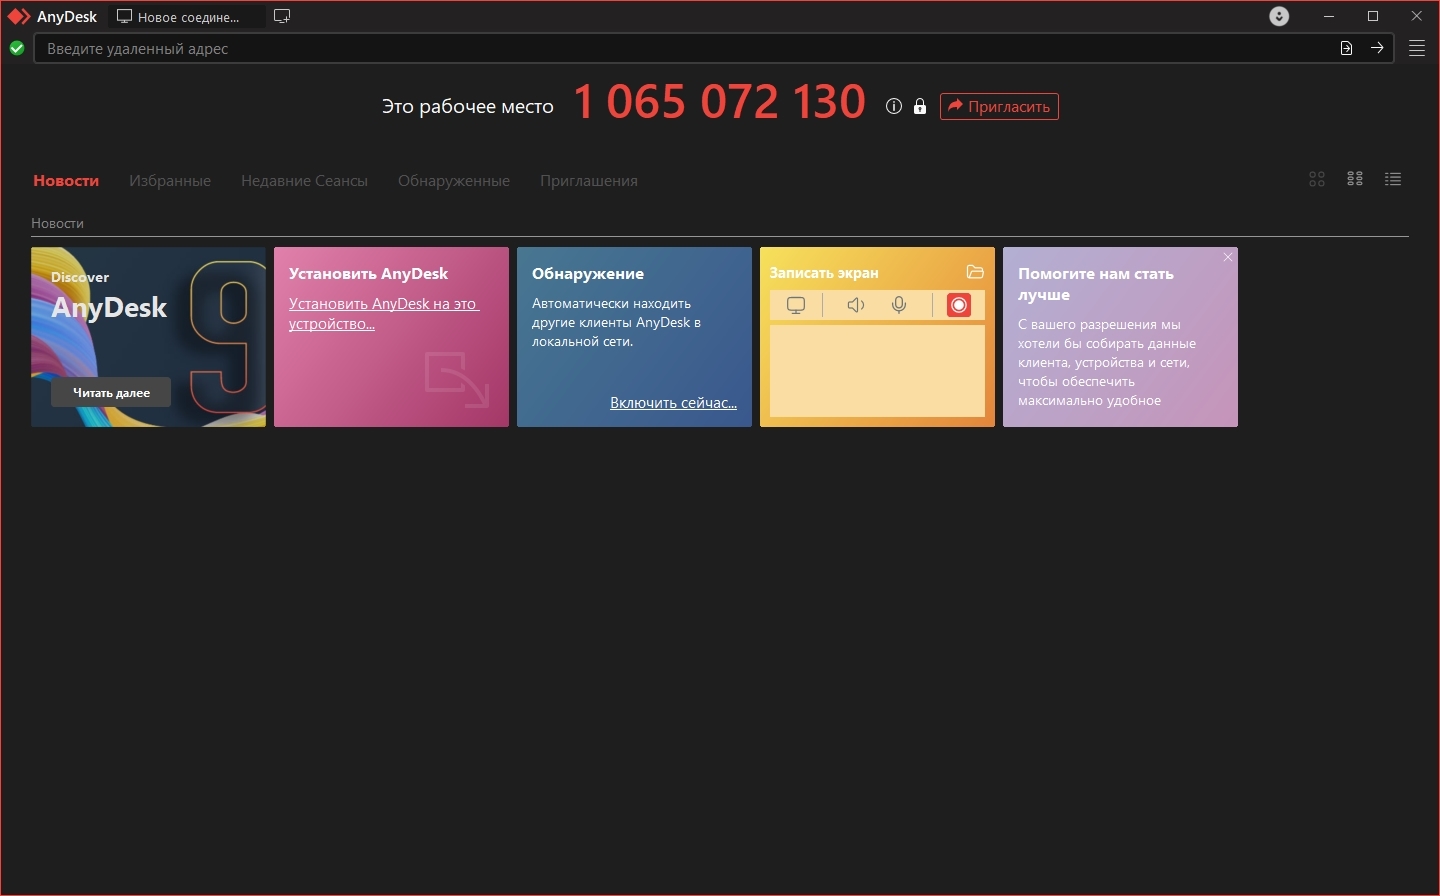Open the file transfer icon in address bar

pyautogui.click(x=1346, y=48)
